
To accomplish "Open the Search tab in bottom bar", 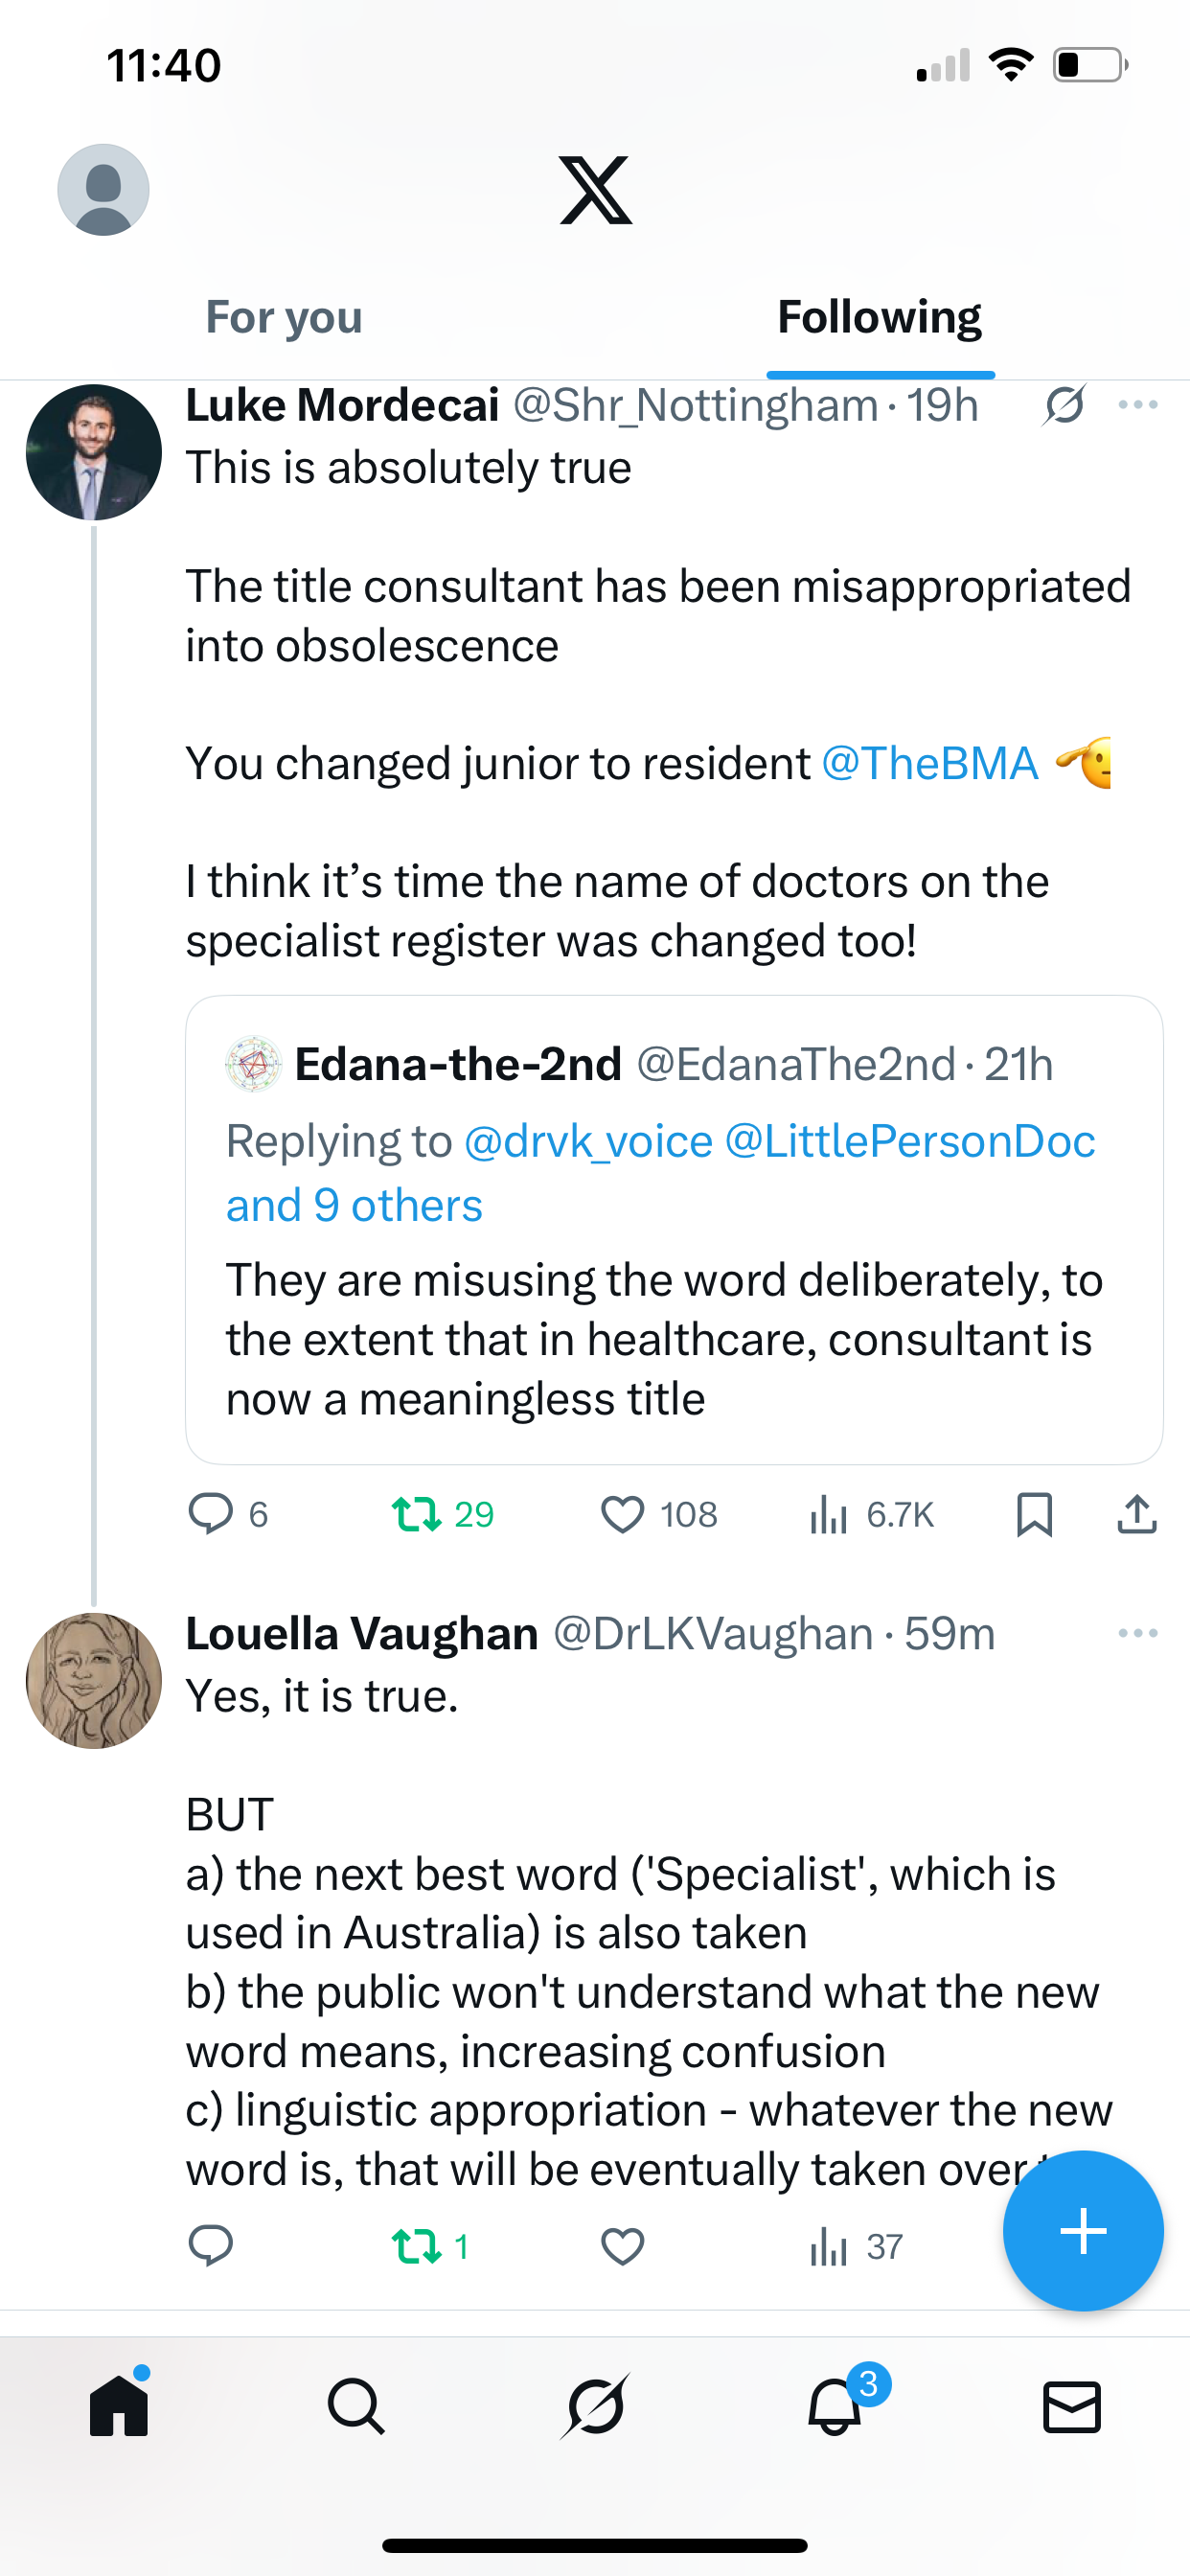I will [x=356, y=2407].
